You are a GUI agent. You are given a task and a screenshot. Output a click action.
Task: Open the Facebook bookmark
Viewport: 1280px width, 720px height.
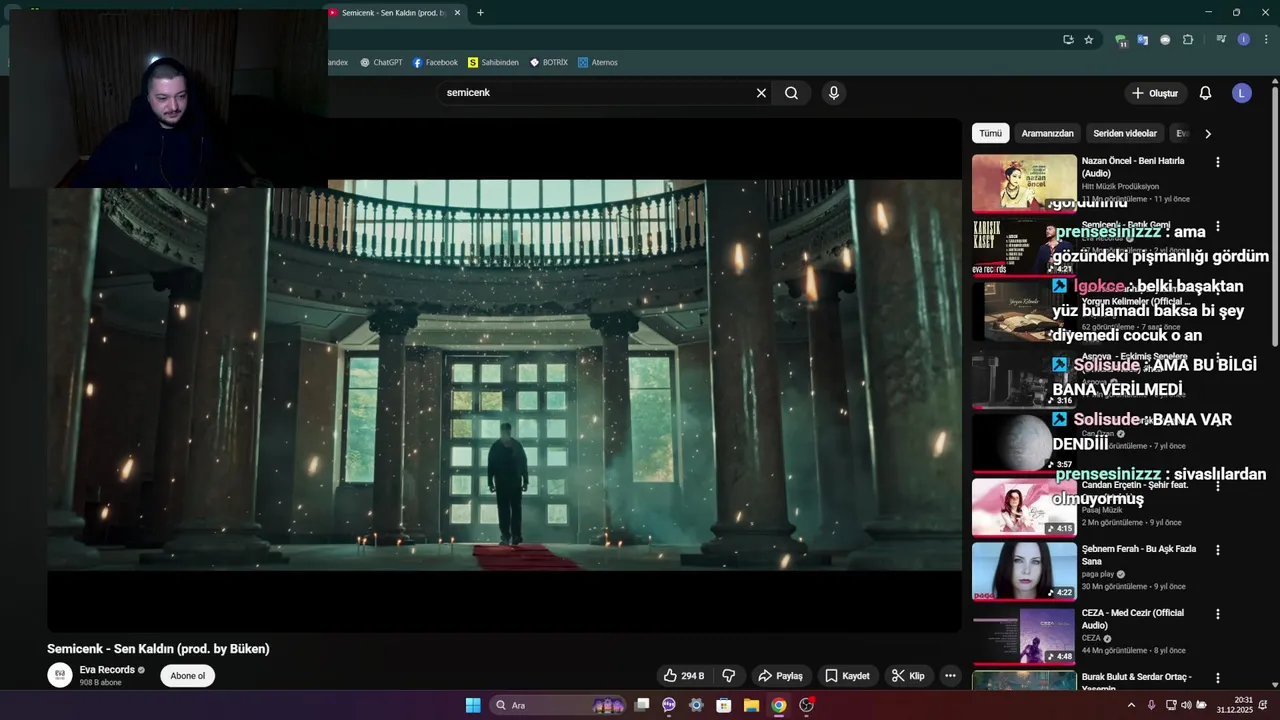(x=435, y=62)
